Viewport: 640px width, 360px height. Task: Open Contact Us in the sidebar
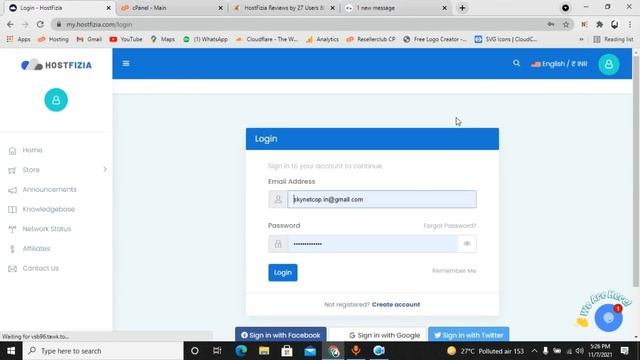[x=41, y=268]
